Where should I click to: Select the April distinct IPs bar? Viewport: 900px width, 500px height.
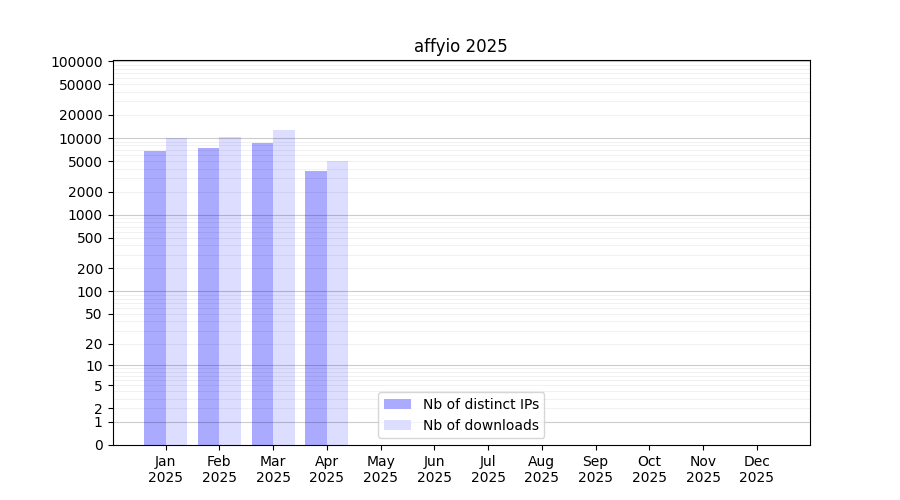tap(316, 308)
